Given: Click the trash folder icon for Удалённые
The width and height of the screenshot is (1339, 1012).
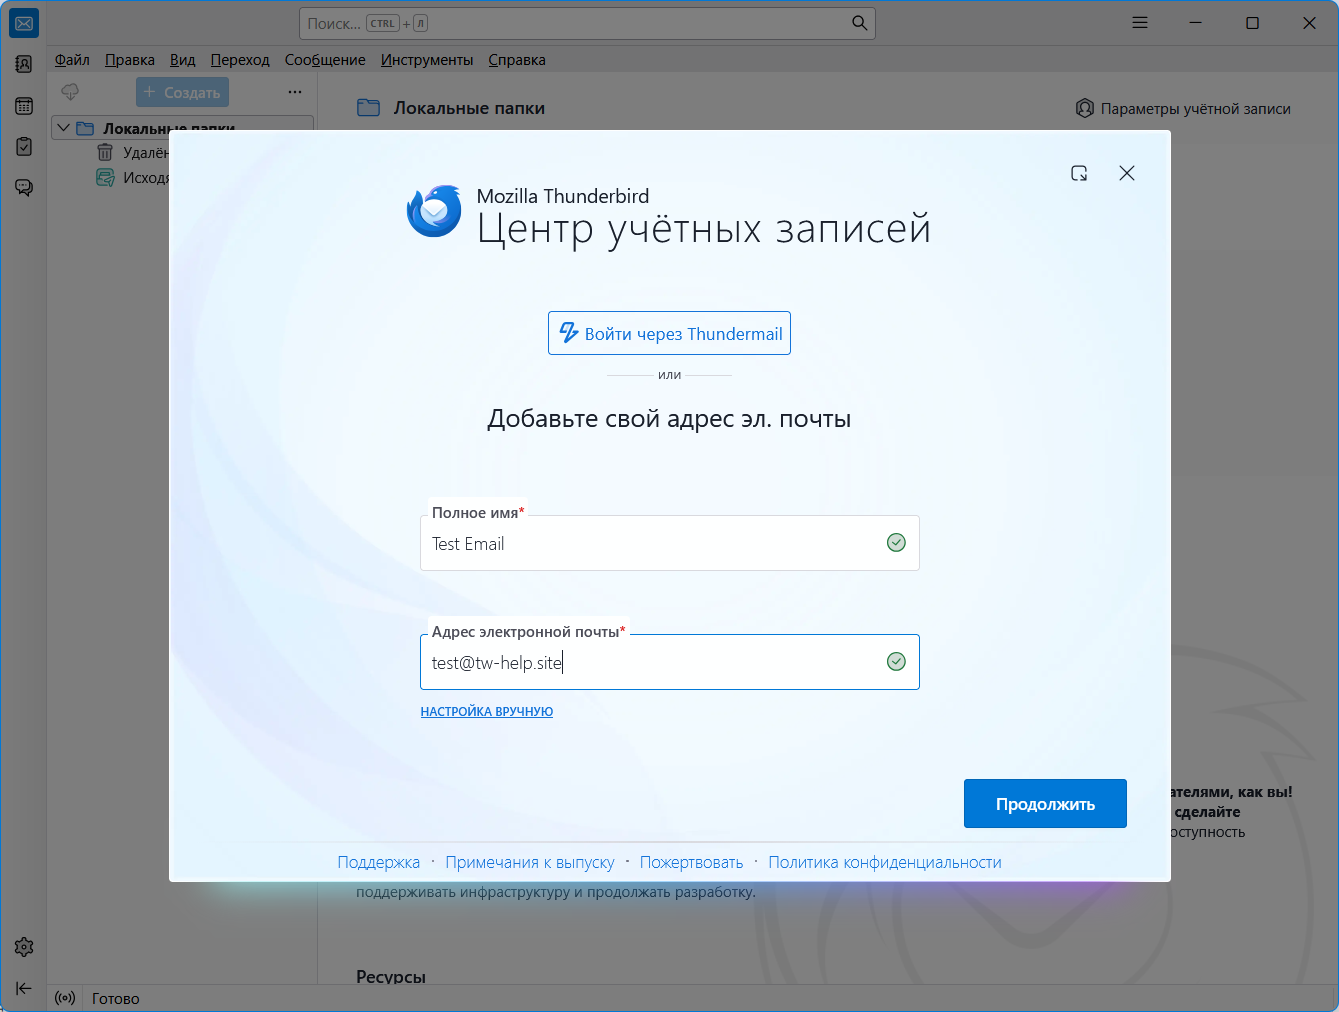Looking at the screenshot, I should (x=105, y=152).
